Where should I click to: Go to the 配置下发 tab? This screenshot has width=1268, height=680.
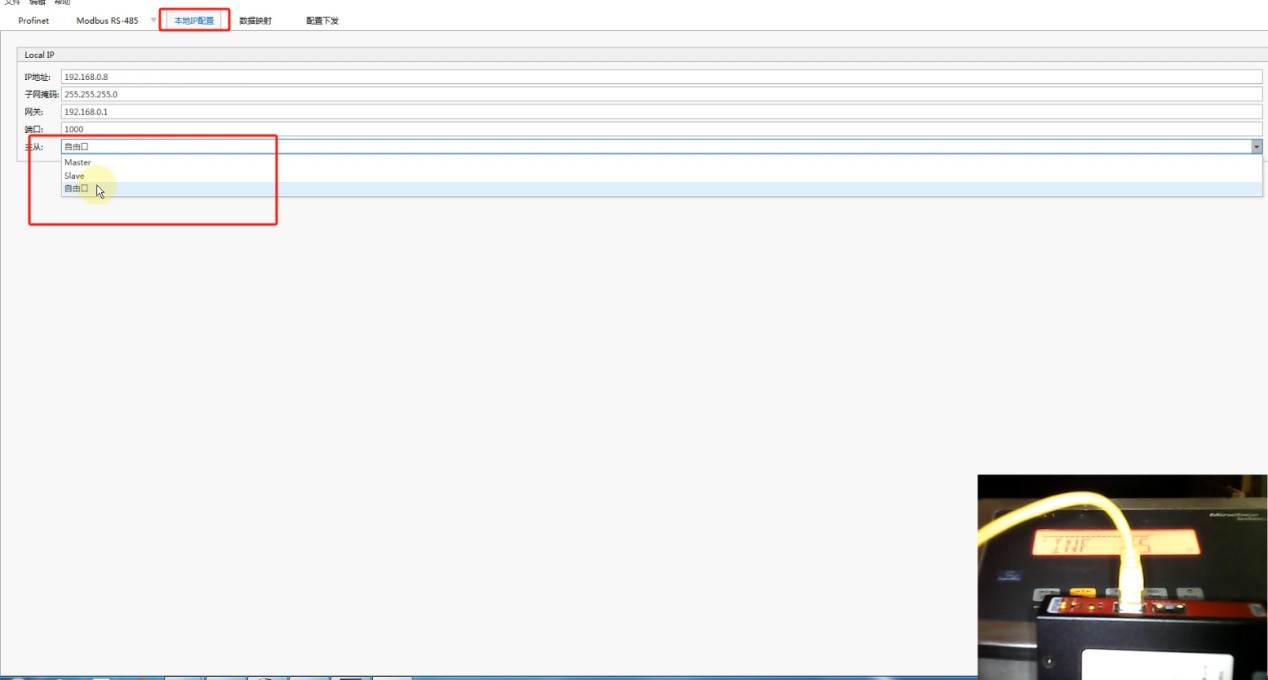pyautogui.click(x=322, y=20)
